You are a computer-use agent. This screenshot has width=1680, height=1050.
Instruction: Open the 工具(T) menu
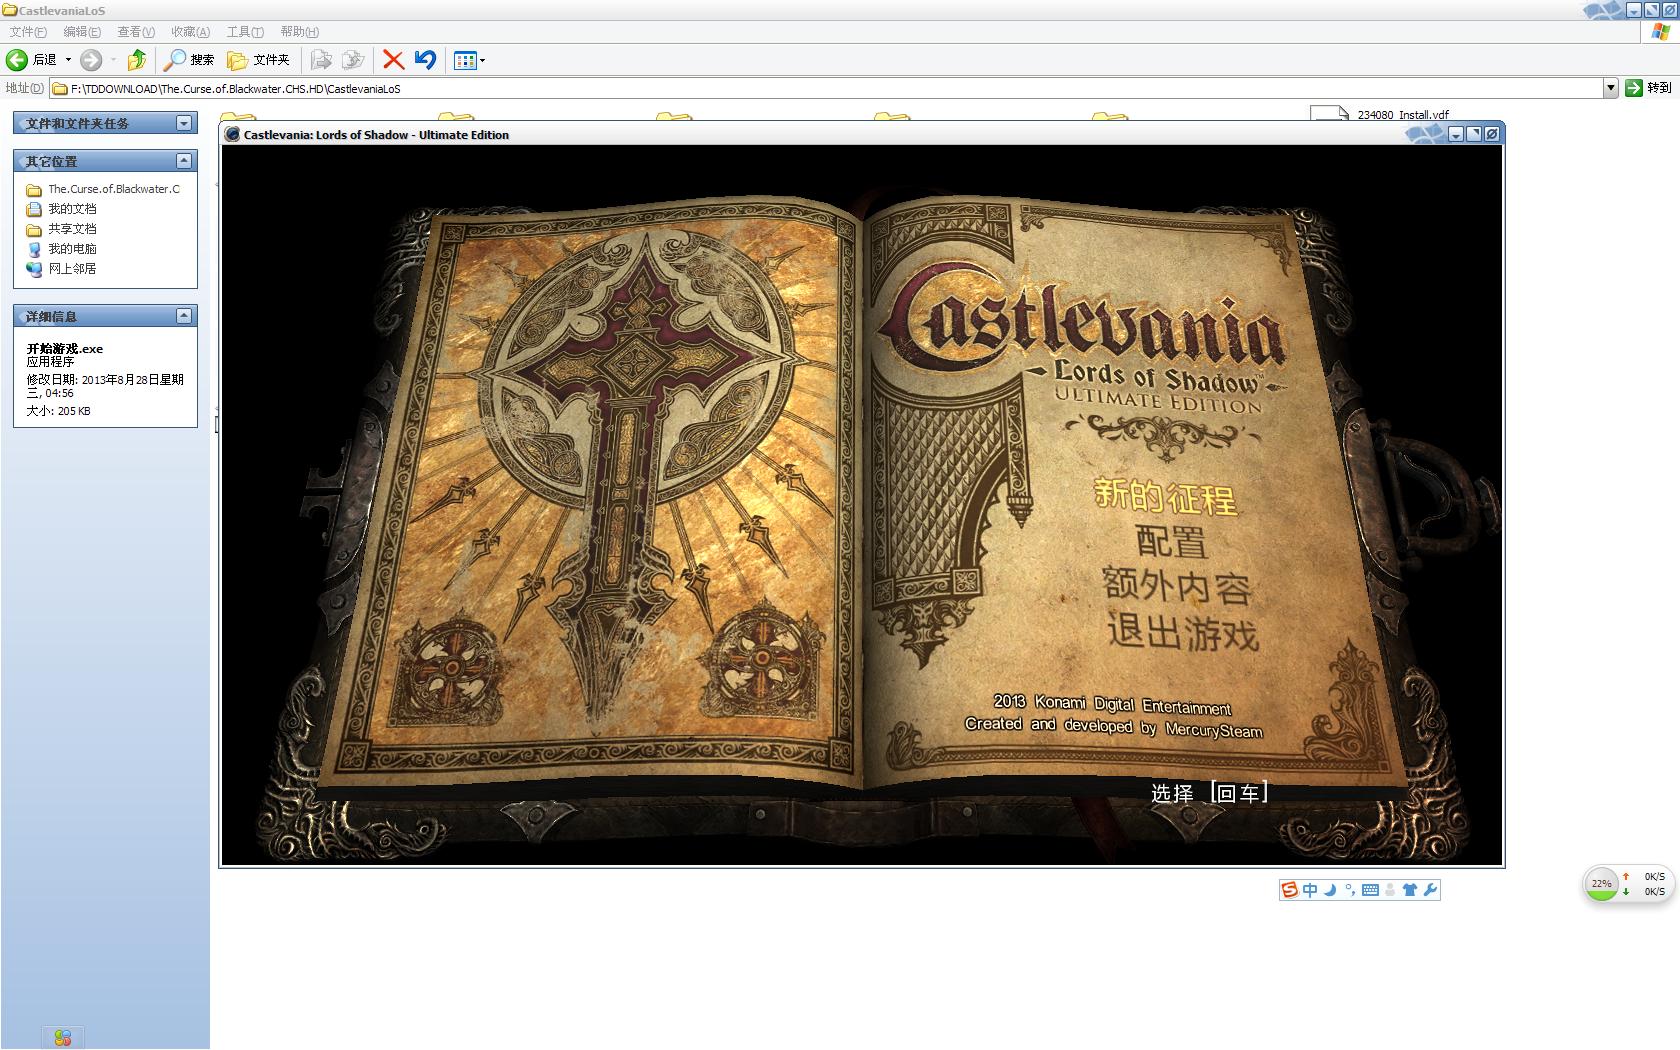pyautogui.click(x=245, y=32)
